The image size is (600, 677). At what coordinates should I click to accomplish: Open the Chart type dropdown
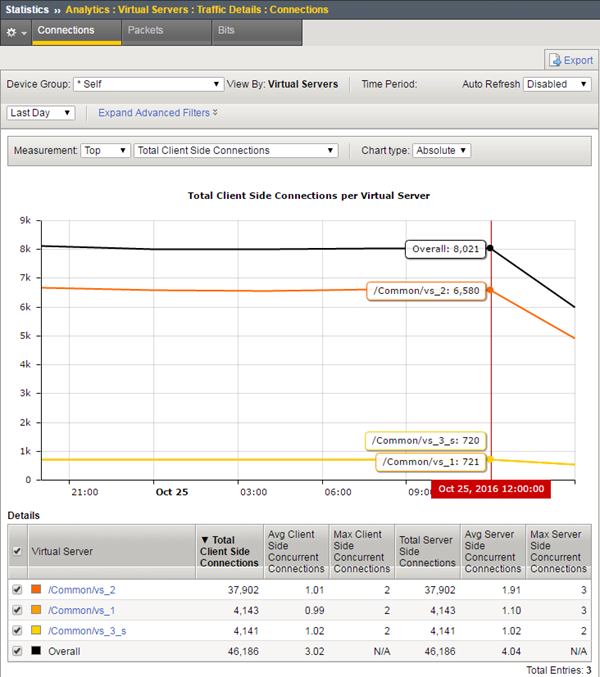coord(441,151)
